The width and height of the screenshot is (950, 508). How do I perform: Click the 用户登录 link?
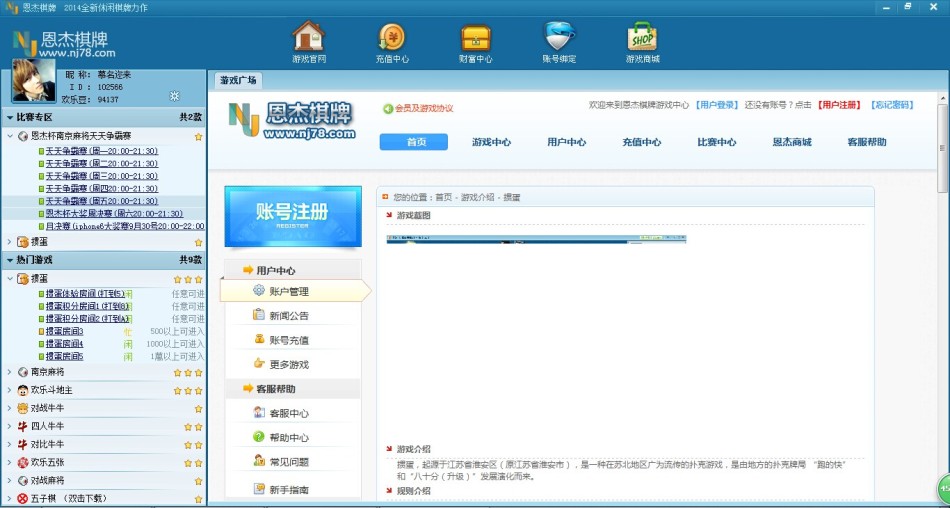click(x=717, y=105)
